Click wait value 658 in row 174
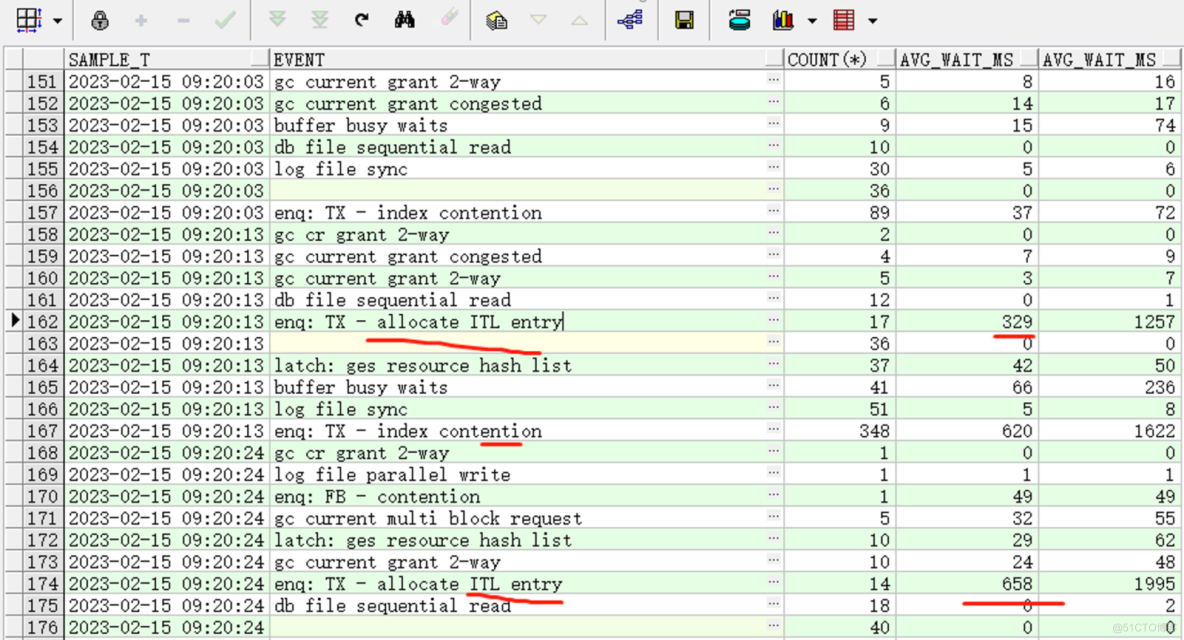 [1017, 583]
